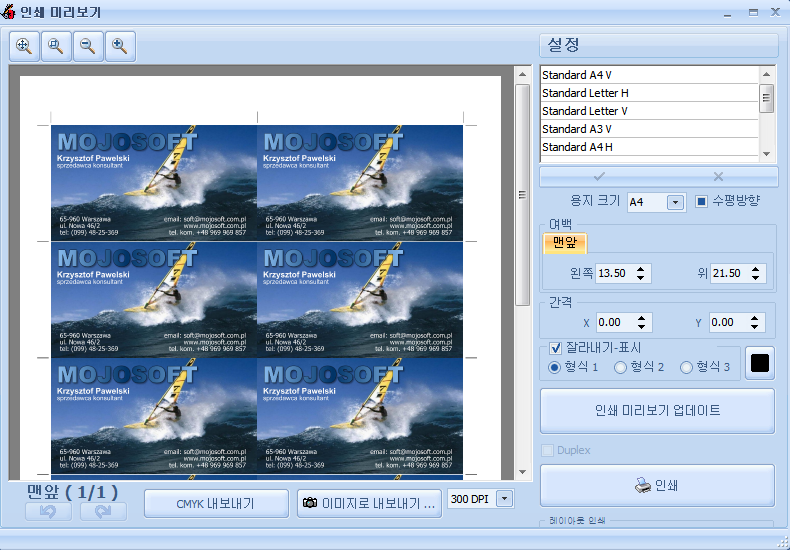Viewport: 790px width, 550px height.
Task: Open the 용지 크기 A4 dropdown
Action: [675, 202]
